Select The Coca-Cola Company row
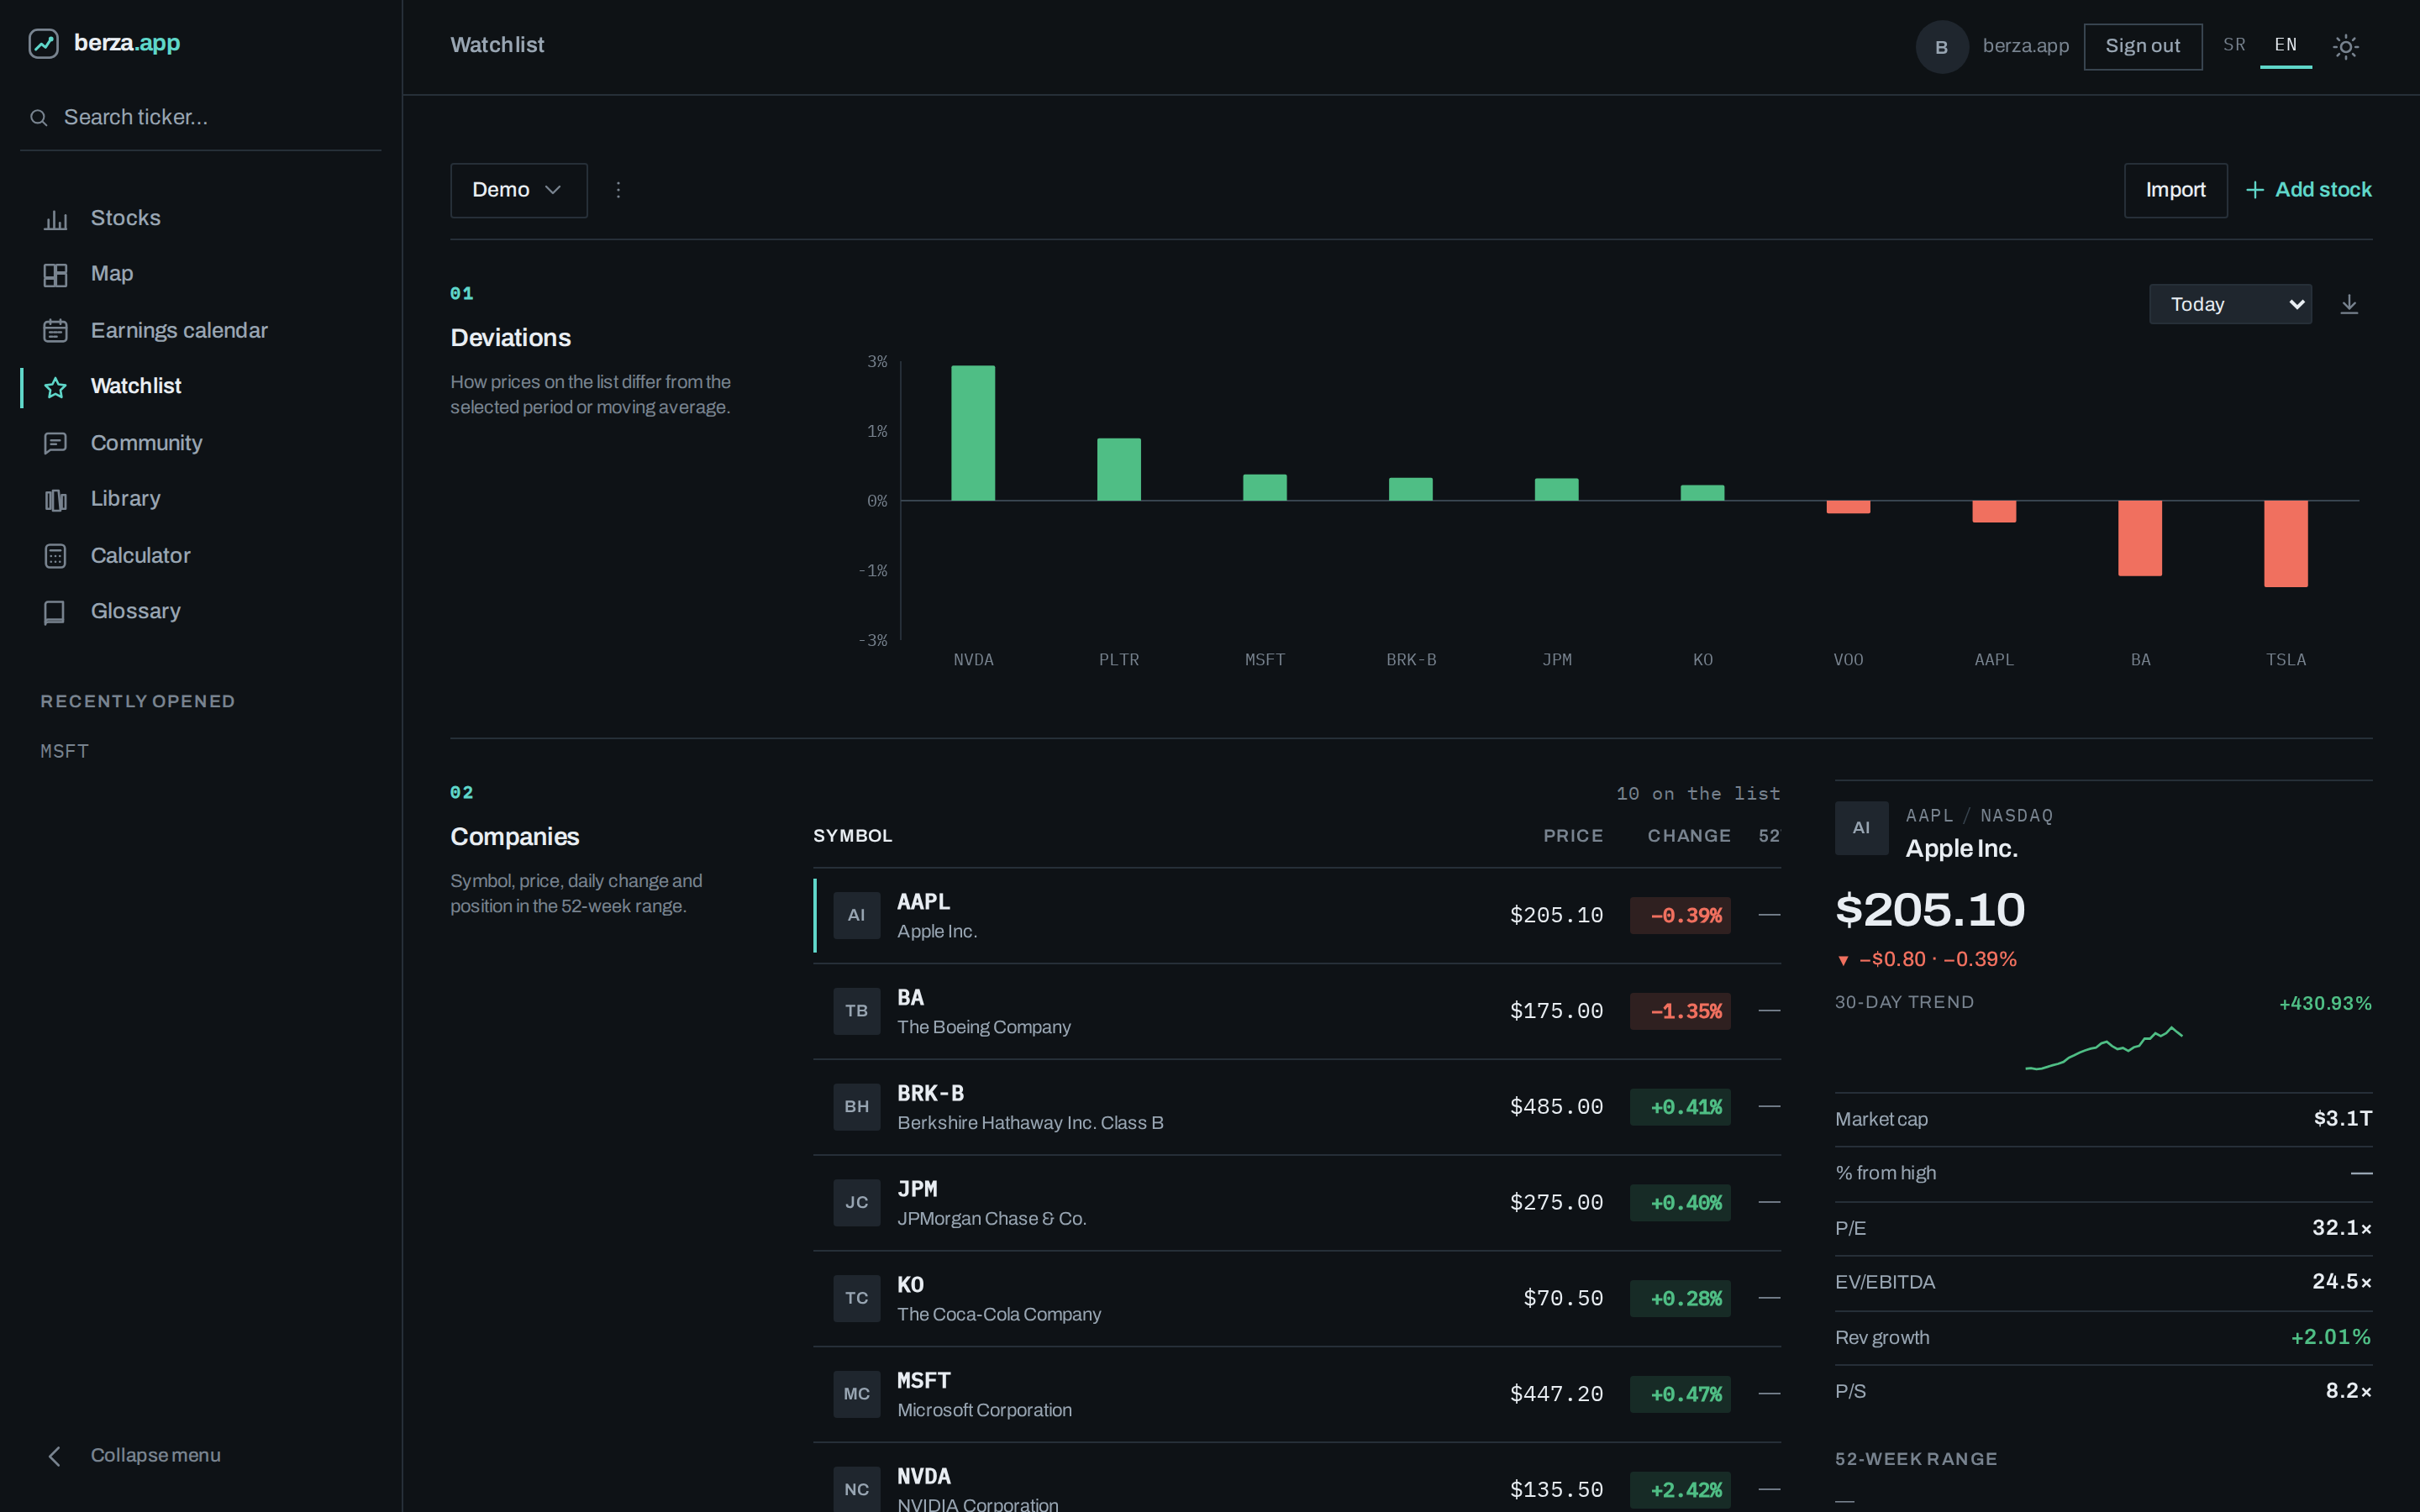The width and height of the screenshot is (2420, 1512). [x=1297, y=1298]
